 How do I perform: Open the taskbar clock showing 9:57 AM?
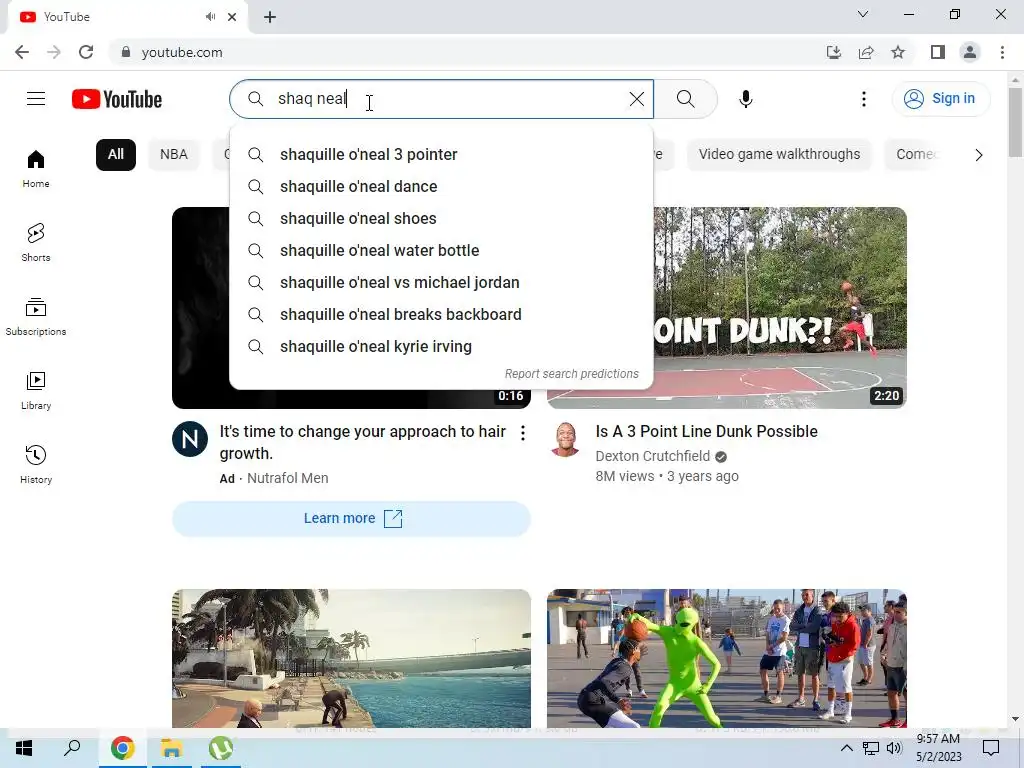(x=938, y=748)
